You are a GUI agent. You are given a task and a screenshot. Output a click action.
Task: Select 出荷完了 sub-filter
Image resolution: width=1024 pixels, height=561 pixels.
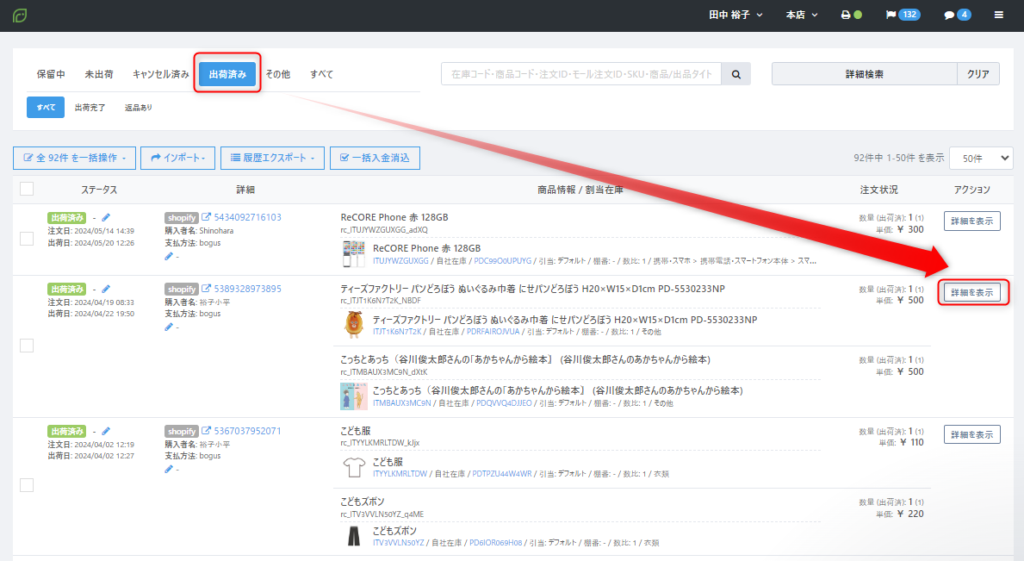click(x=90, y=108)
